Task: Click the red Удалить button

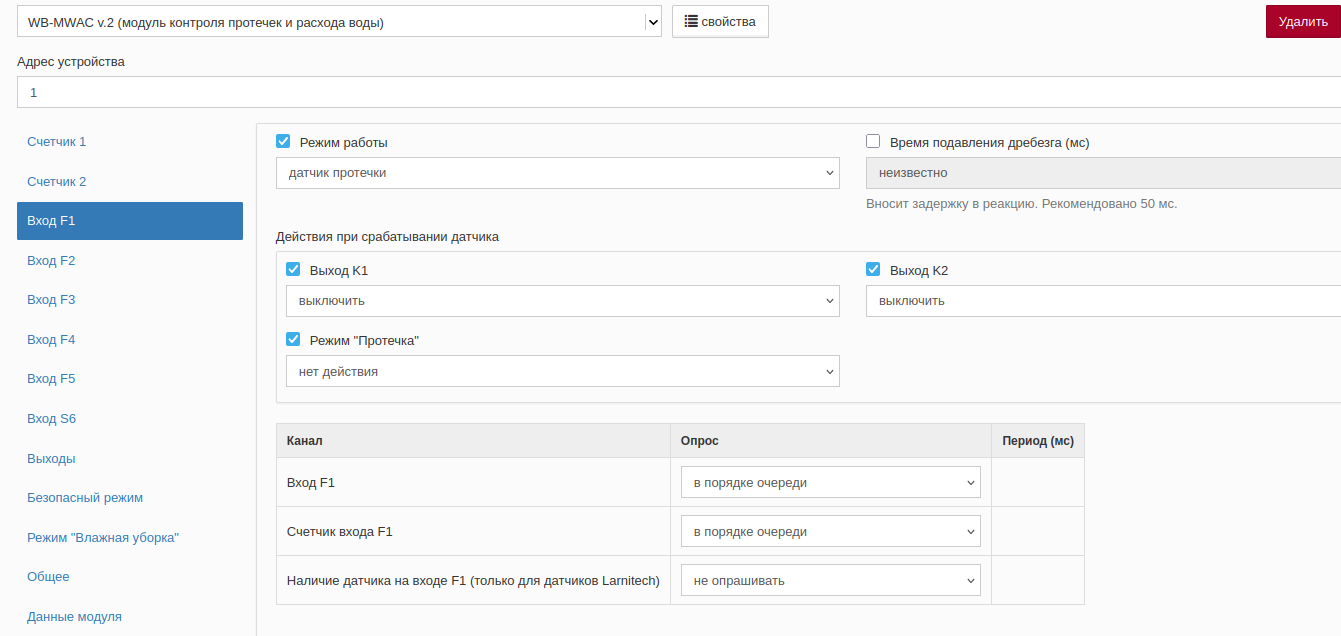Action: pyautogui.click(x=1303, y=21)
